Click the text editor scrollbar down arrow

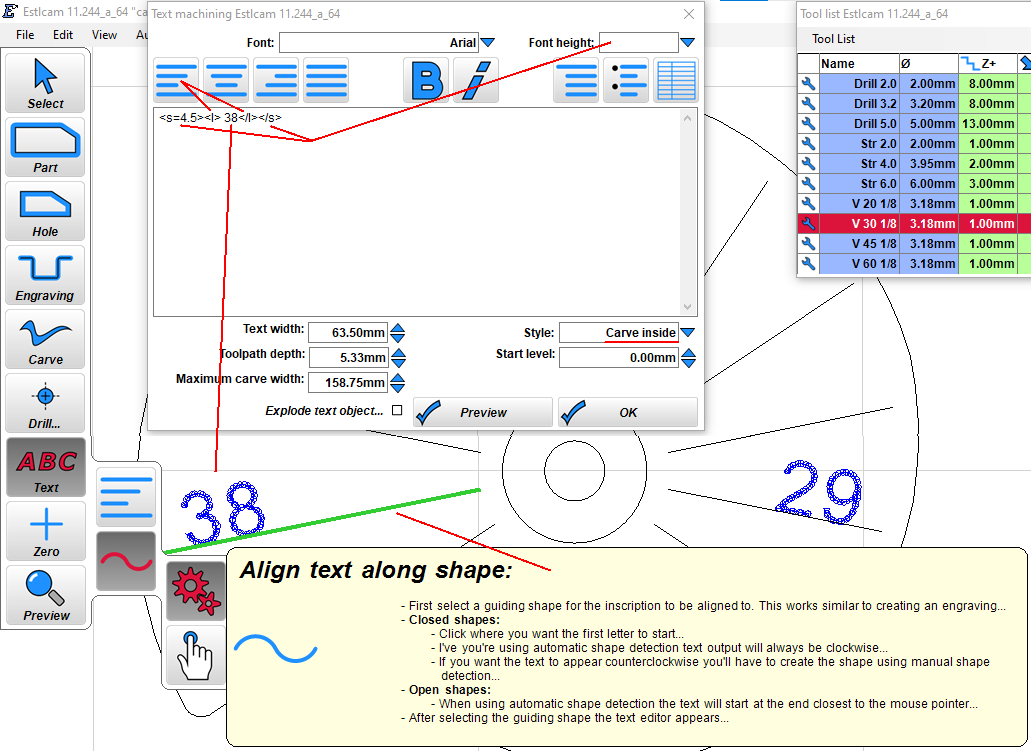[x=688, y=307]
